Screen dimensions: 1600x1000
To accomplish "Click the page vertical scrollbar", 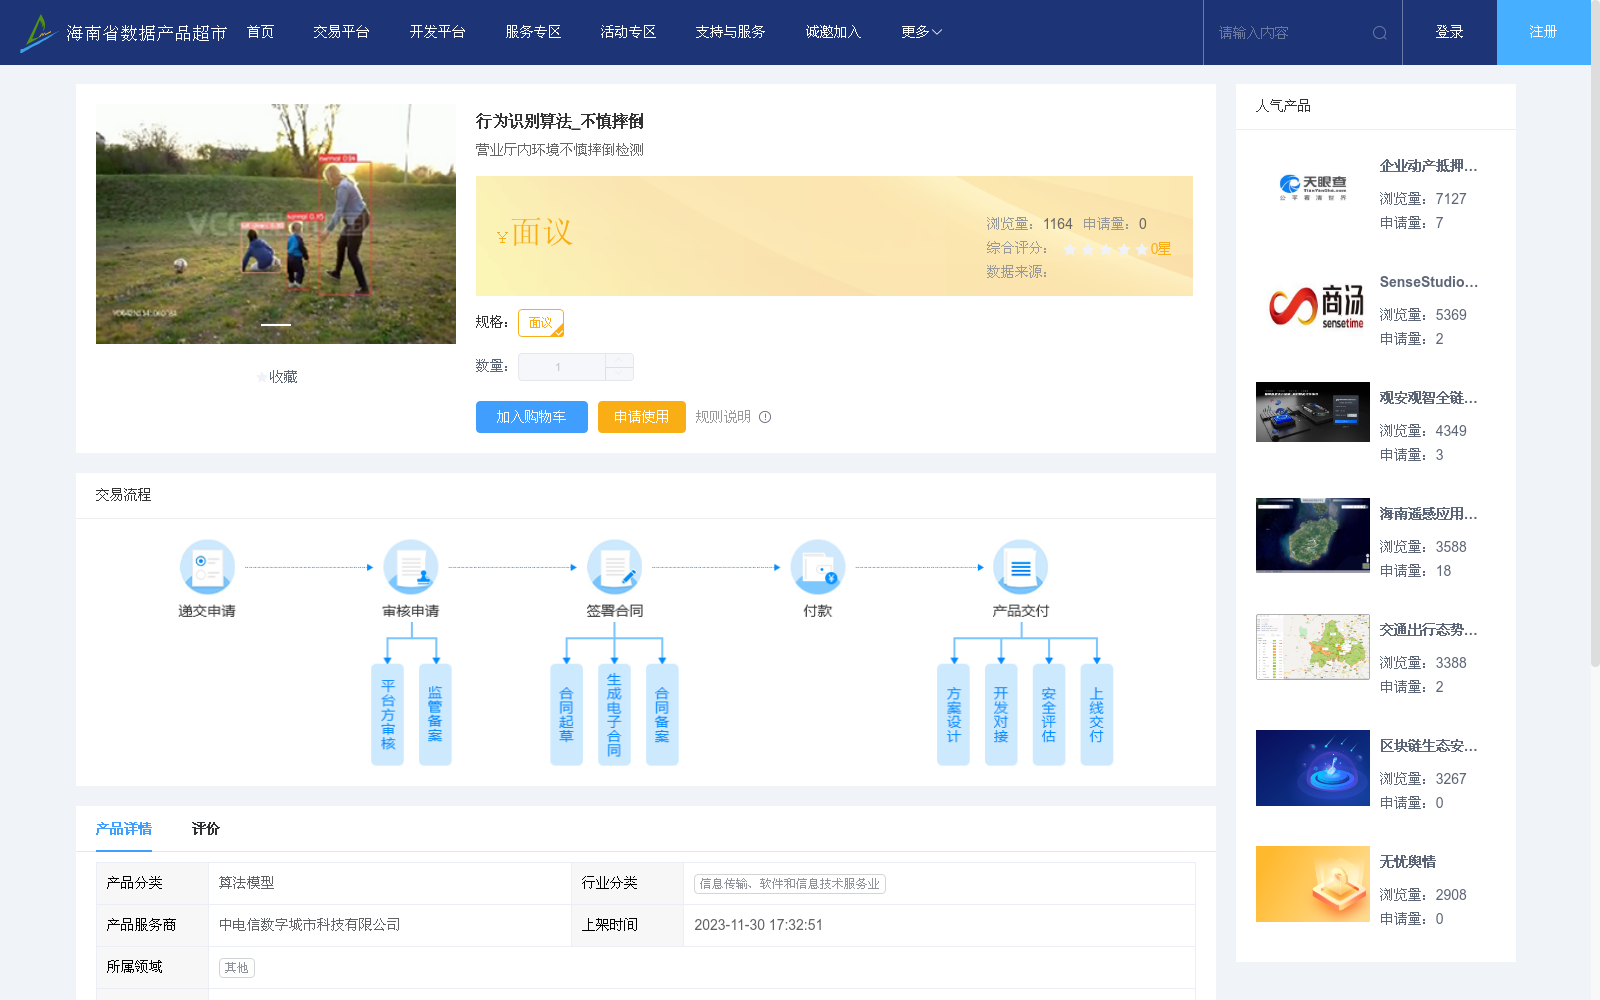I will [1596, 335].
